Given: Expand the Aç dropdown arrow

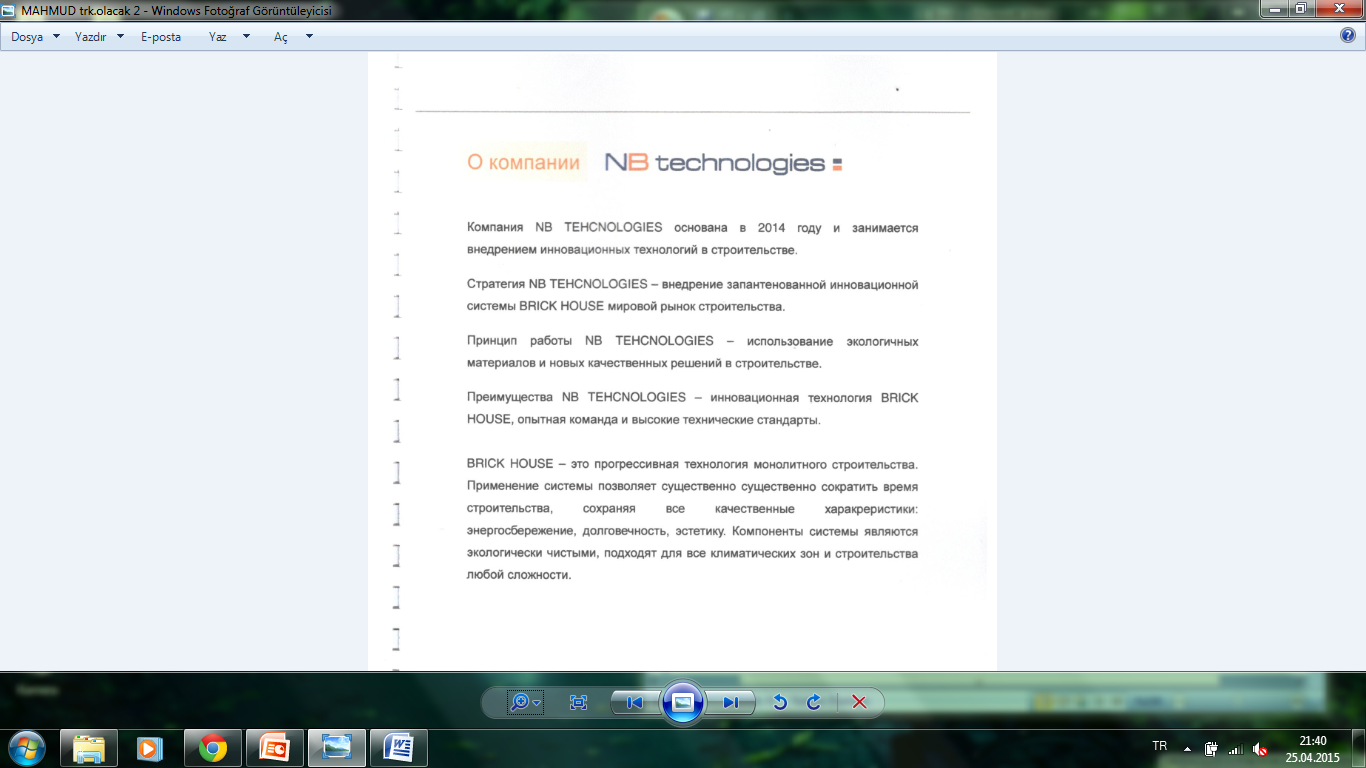Looking at the screenshot, I should [x=309, y=36].
